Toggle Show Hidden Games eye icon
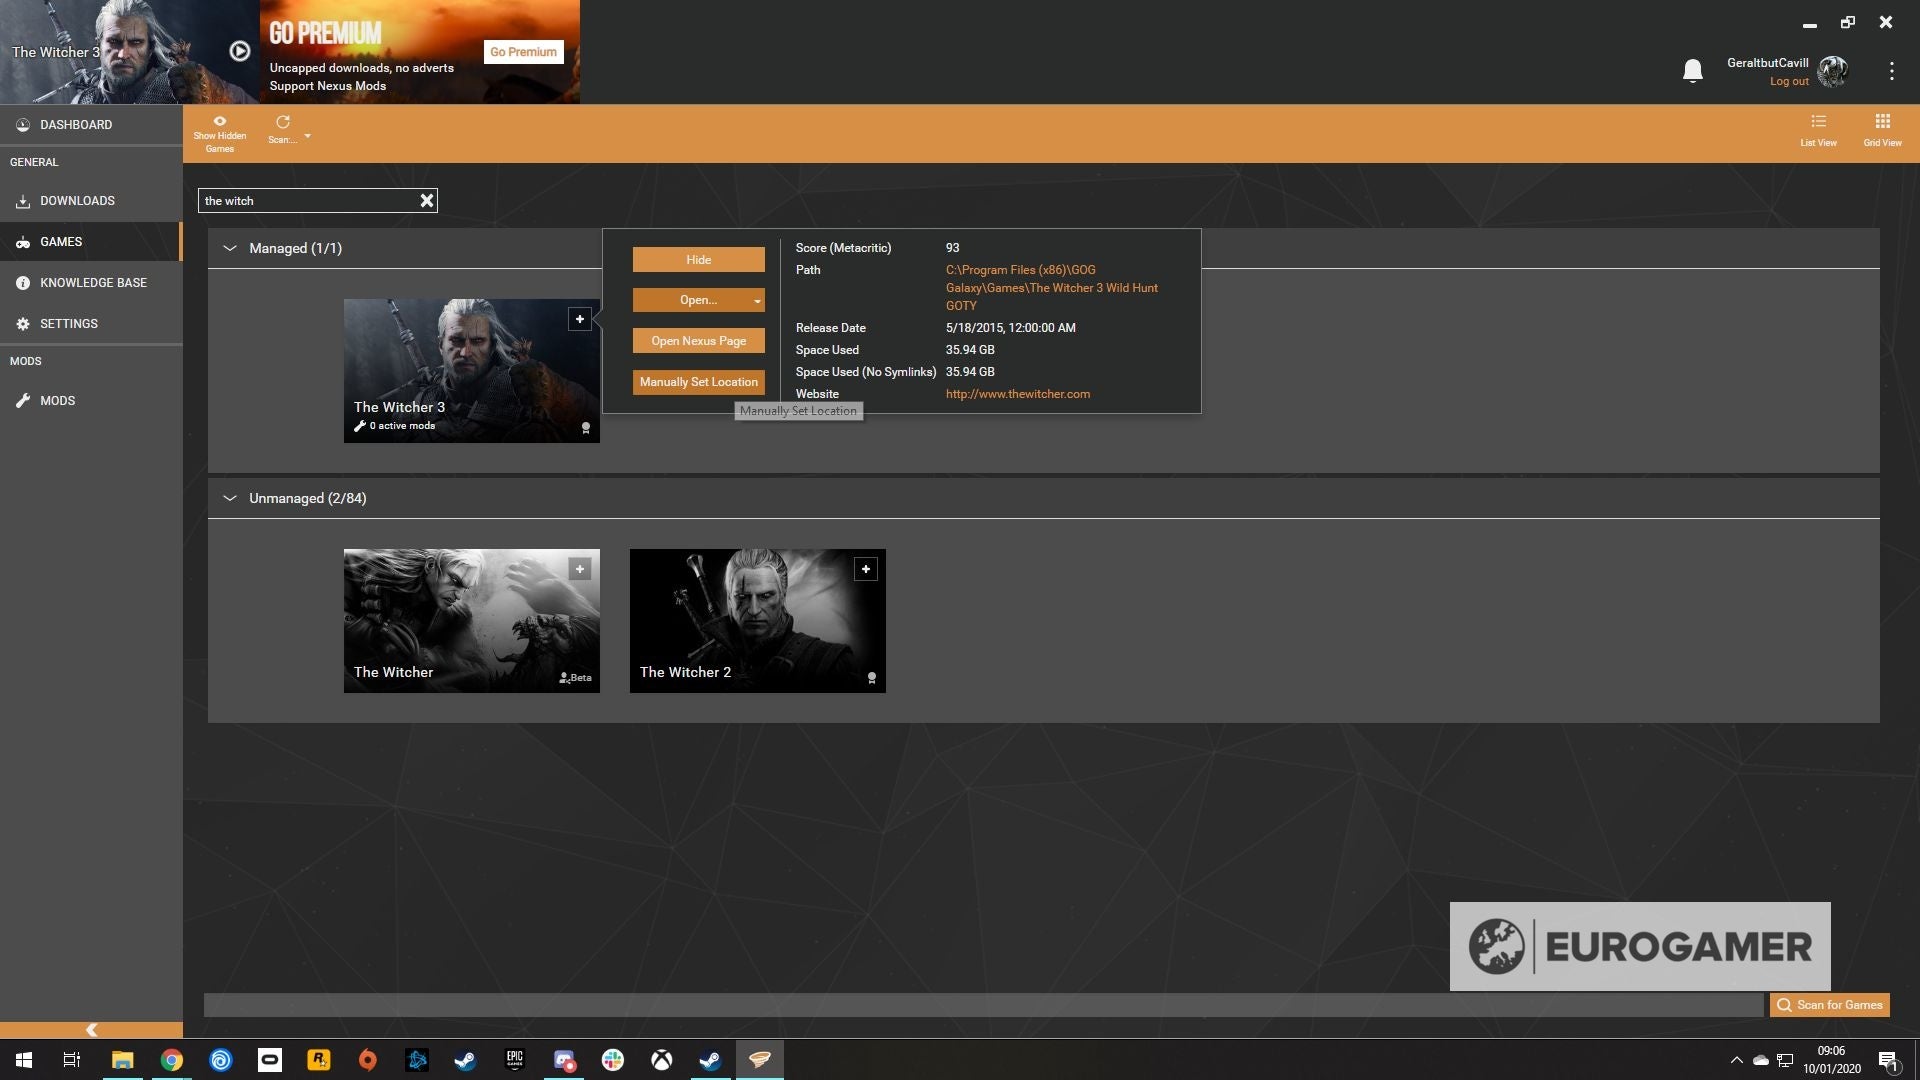1920x1080 pixels. pos(219,122)
